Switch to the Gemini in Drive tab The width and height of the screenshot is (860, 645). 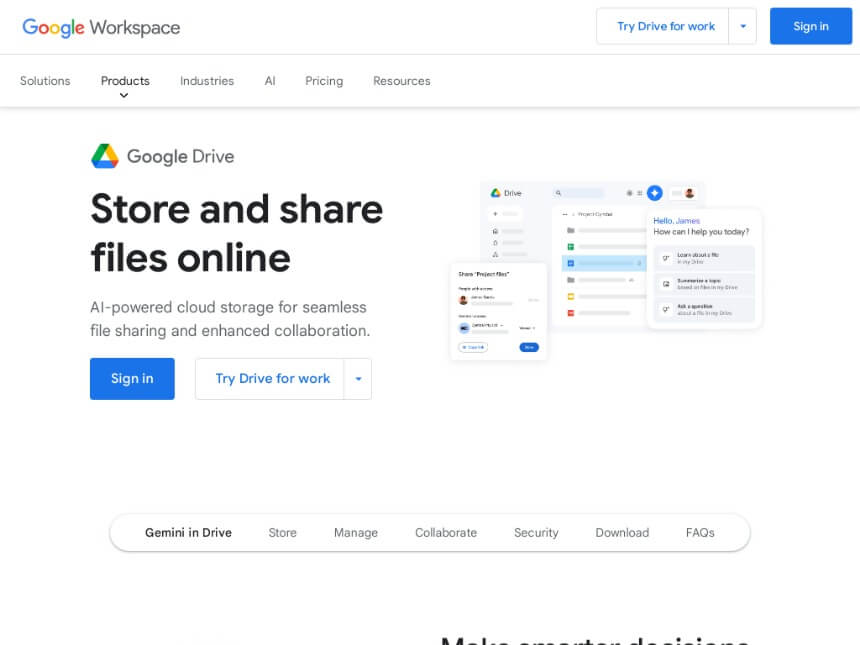coord(188,533)
